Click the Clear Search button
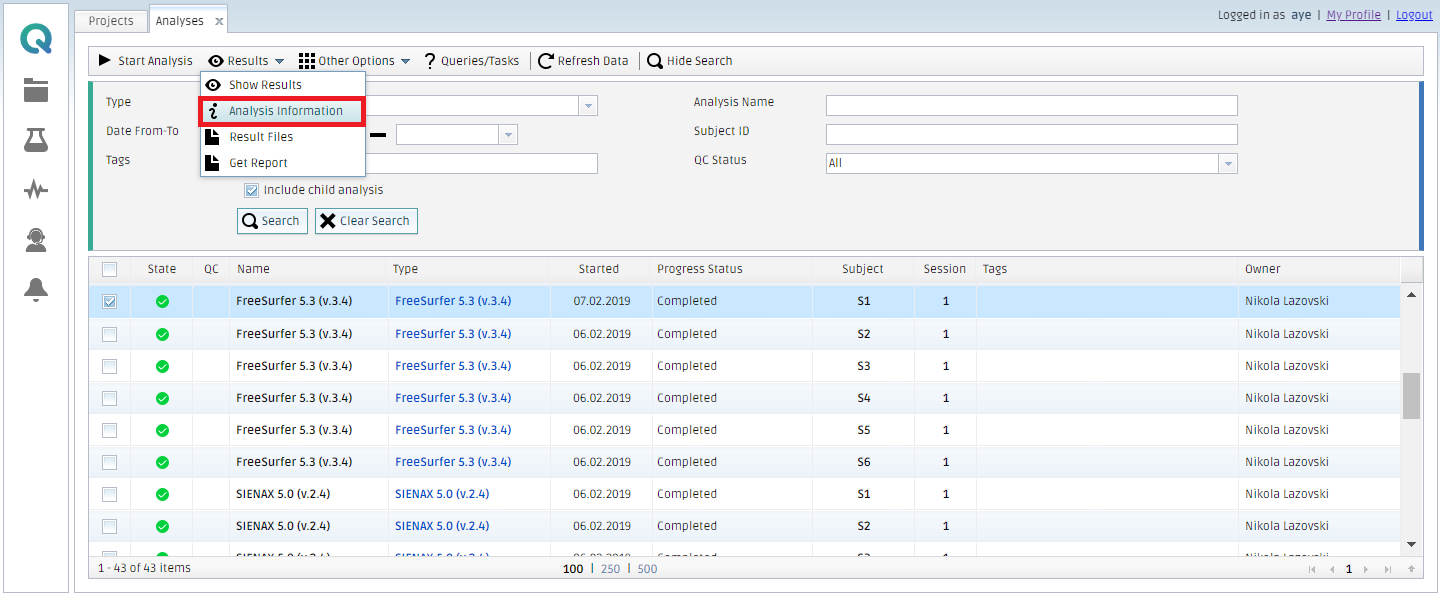Screen dimensions: 1440x593 [366, 221]
